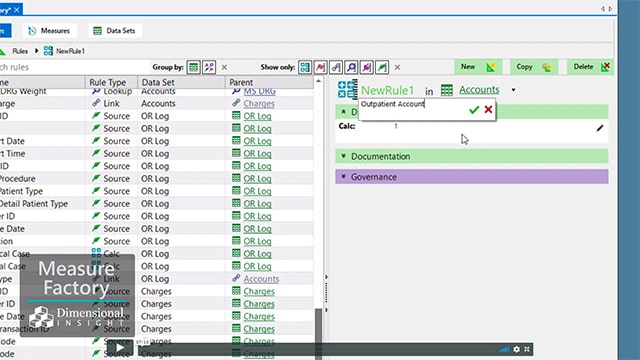Group rules by data set icon
This screenshot has width=640, height=360.
tap(193, 67)
